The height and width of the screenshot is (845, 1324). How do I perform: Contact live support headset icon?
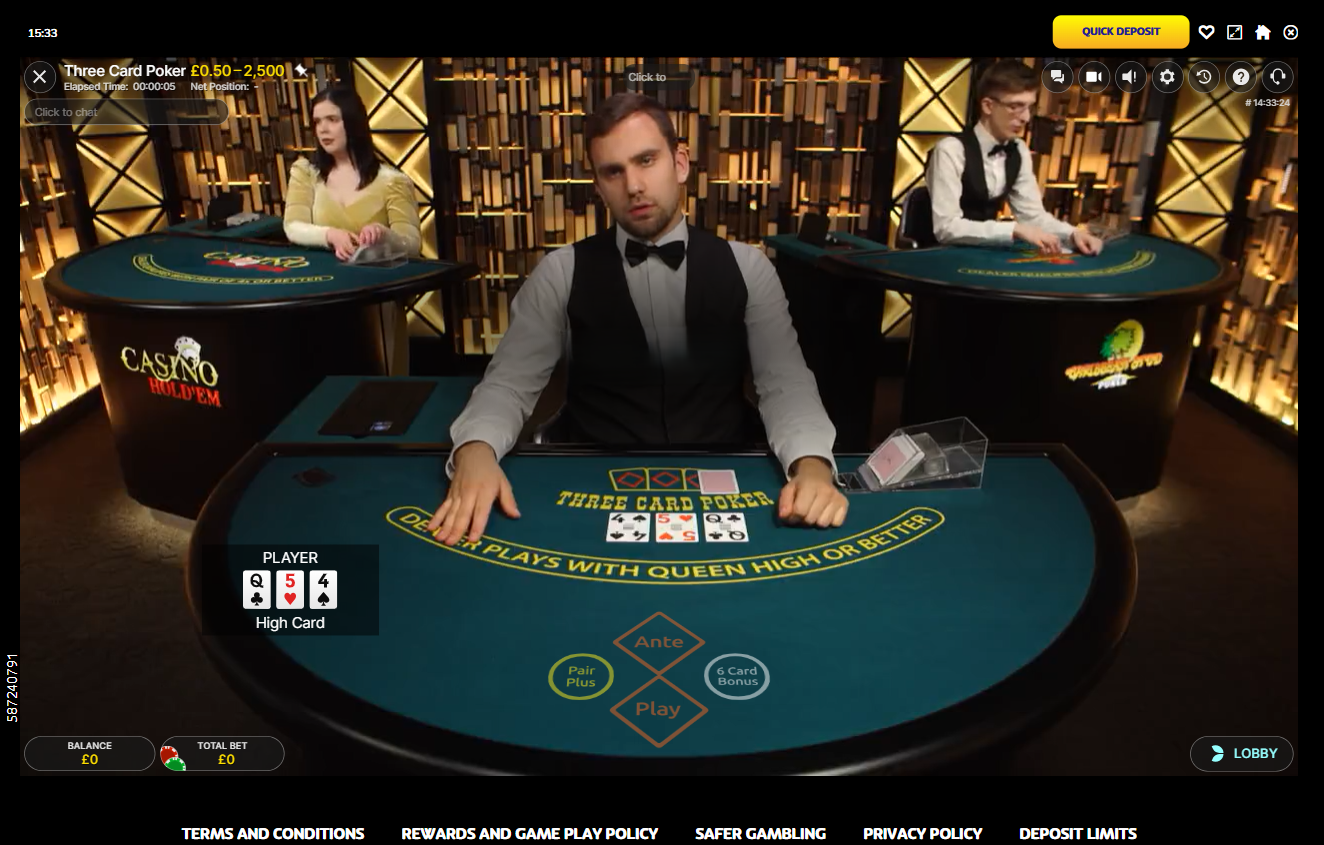click(1277, 77)
